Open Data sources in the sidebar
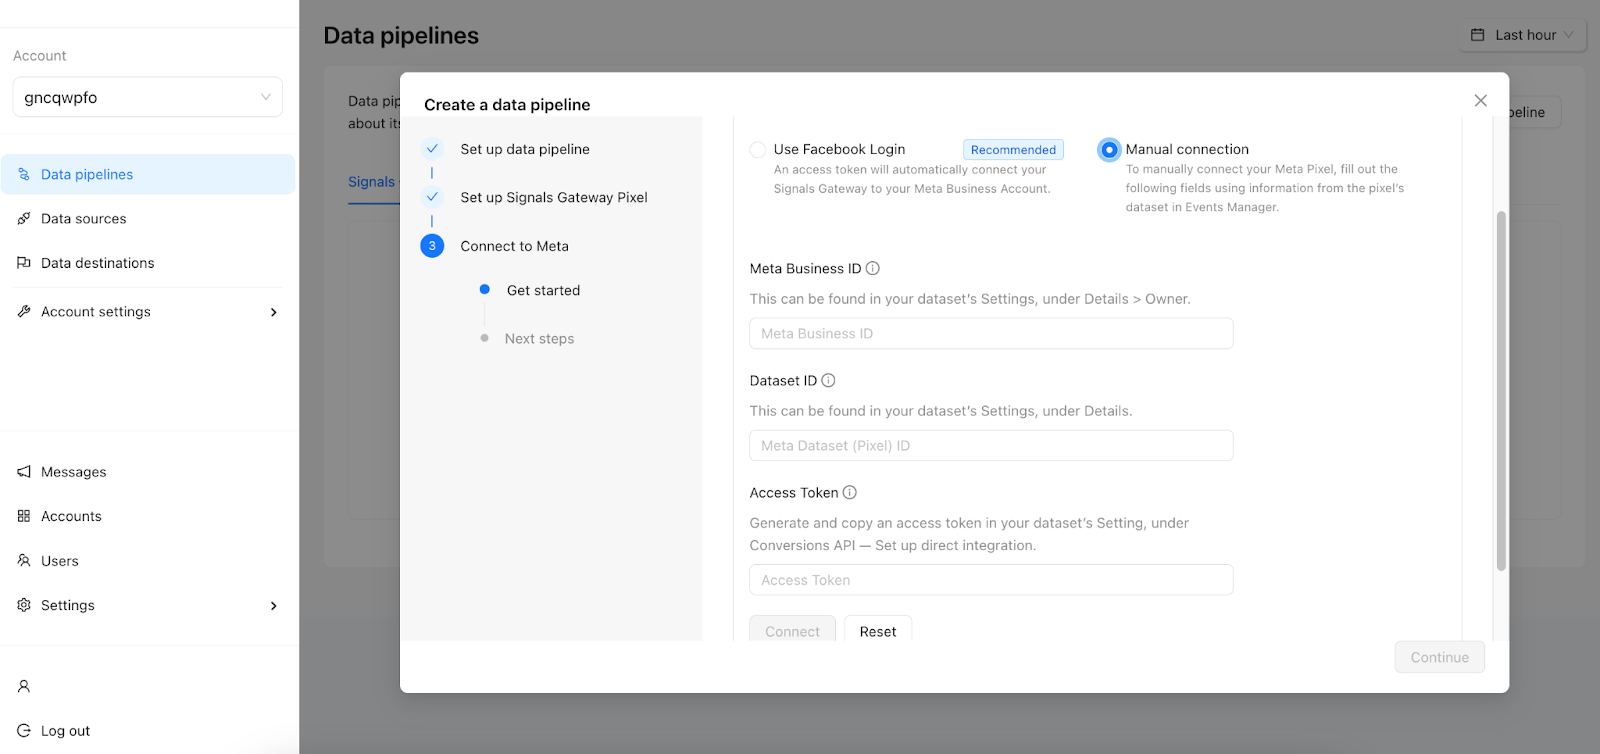The height and width of the screenshot is (754, 1600). (x=148, y=218)
